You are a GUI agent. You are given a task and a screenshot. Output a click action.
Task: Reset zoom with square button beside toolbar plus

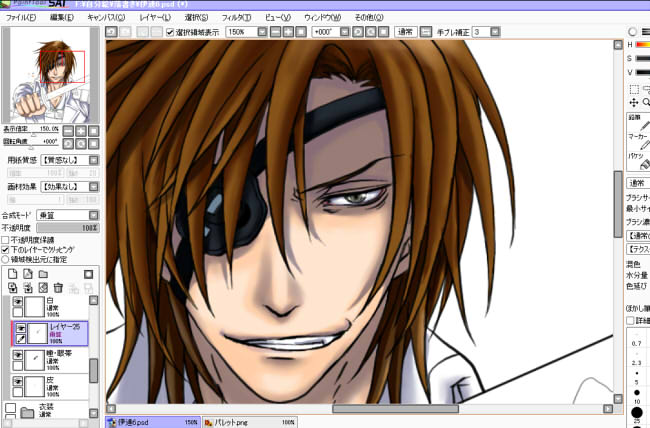click(x=301, y=32)
